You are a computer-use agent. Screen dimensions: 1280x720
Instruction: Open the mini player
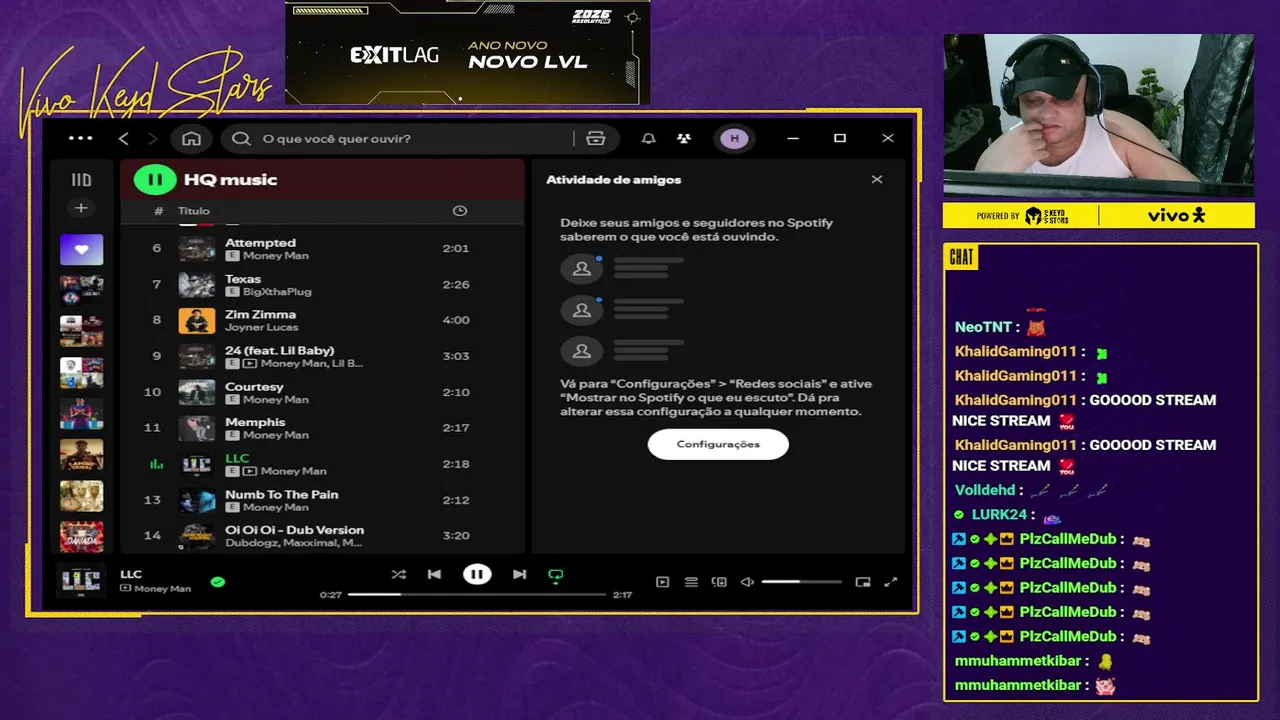click(x=863, y=582)
